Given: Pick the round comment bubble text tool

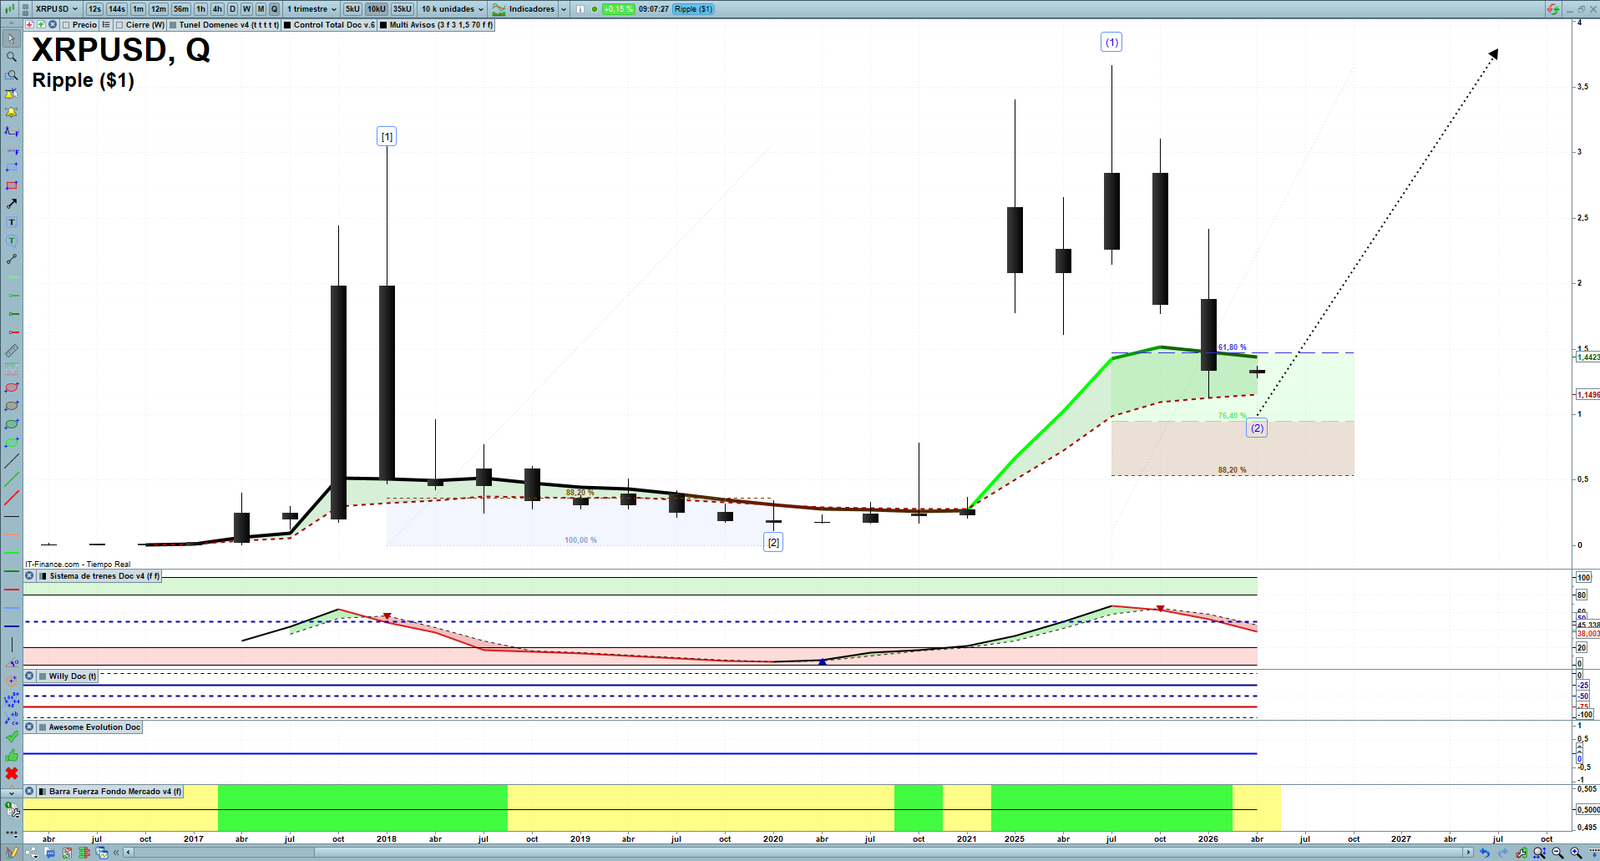Looking at the screenshot, I should click(x=11, y=241).
